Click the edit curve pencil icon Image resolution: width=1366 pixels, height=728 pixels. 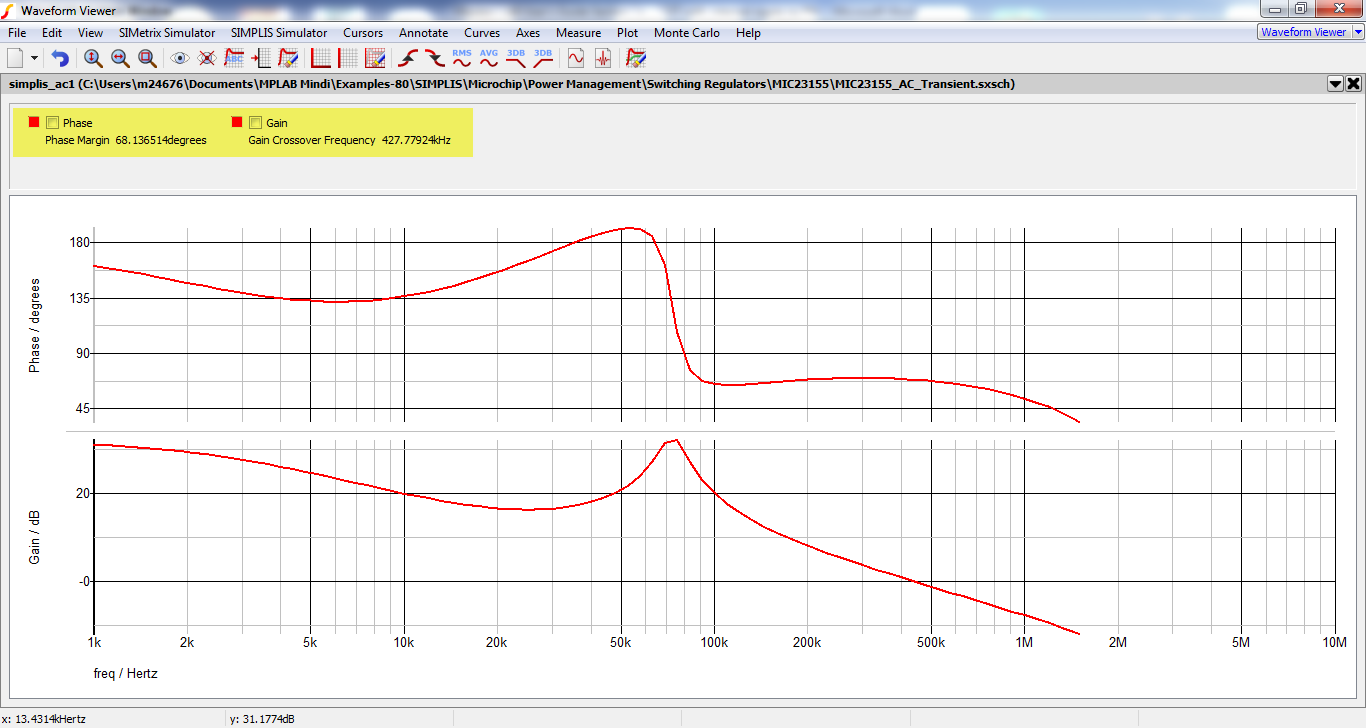pos(288,58)
